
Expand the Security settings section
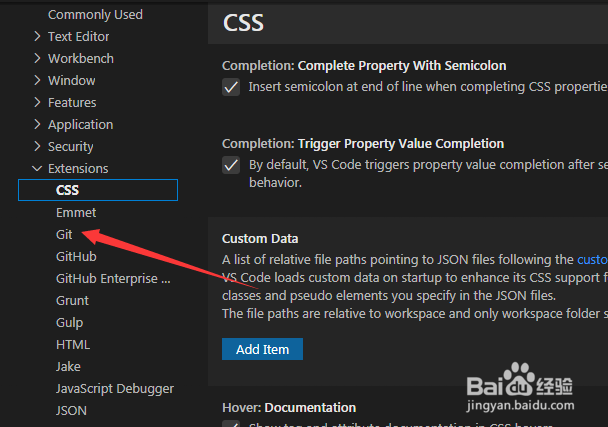point(70,147)
